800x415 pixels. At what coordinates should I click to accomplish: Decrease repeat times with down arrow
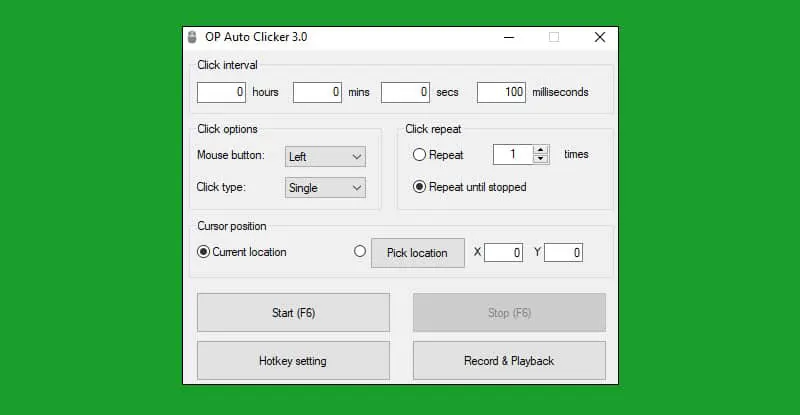click(540, 159)
